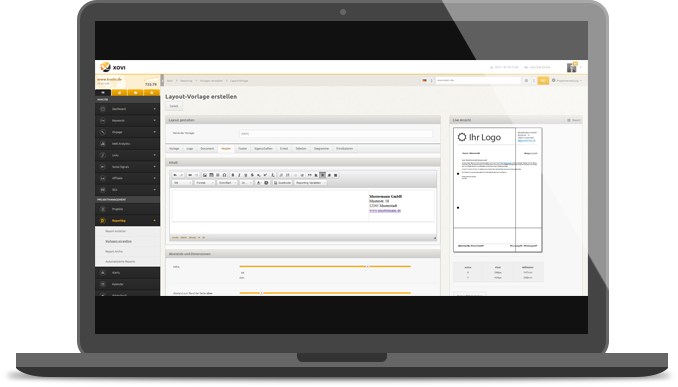Click the user avatar picture
The height and width of the screenshot is (387, 678).
pos(572,67)
